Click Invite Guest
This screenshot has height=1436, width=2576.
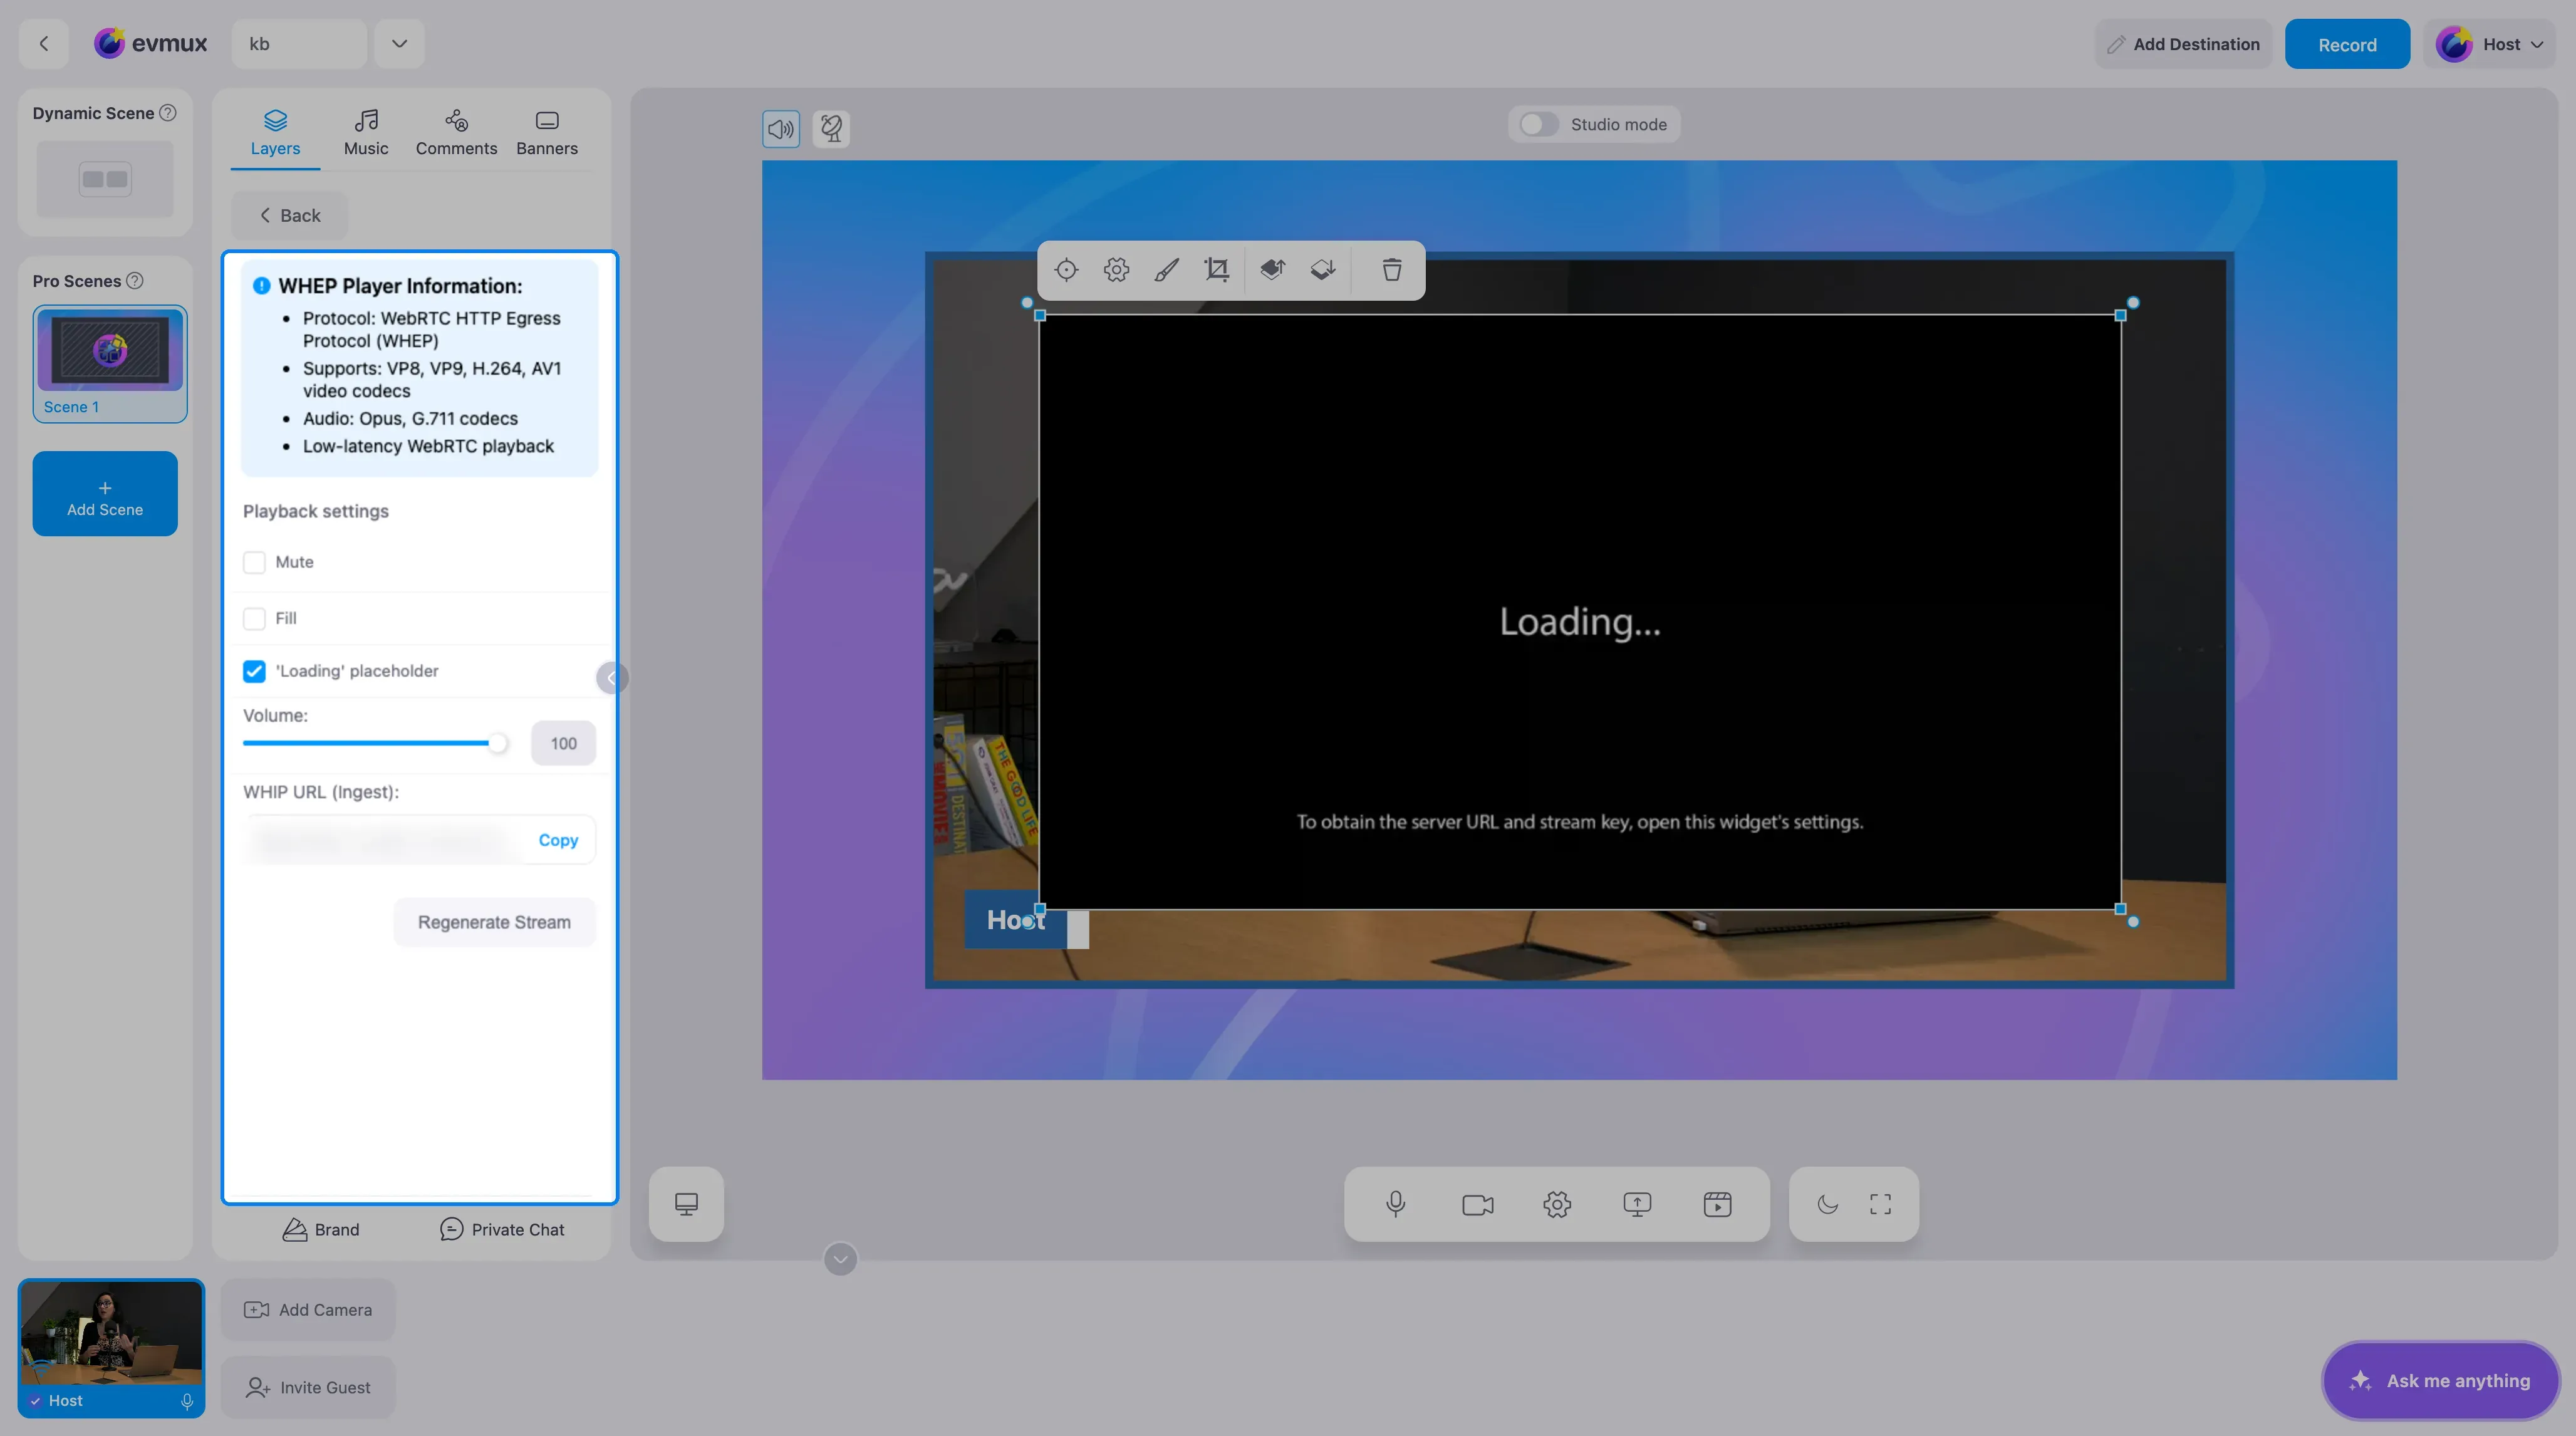point(308,1387)
